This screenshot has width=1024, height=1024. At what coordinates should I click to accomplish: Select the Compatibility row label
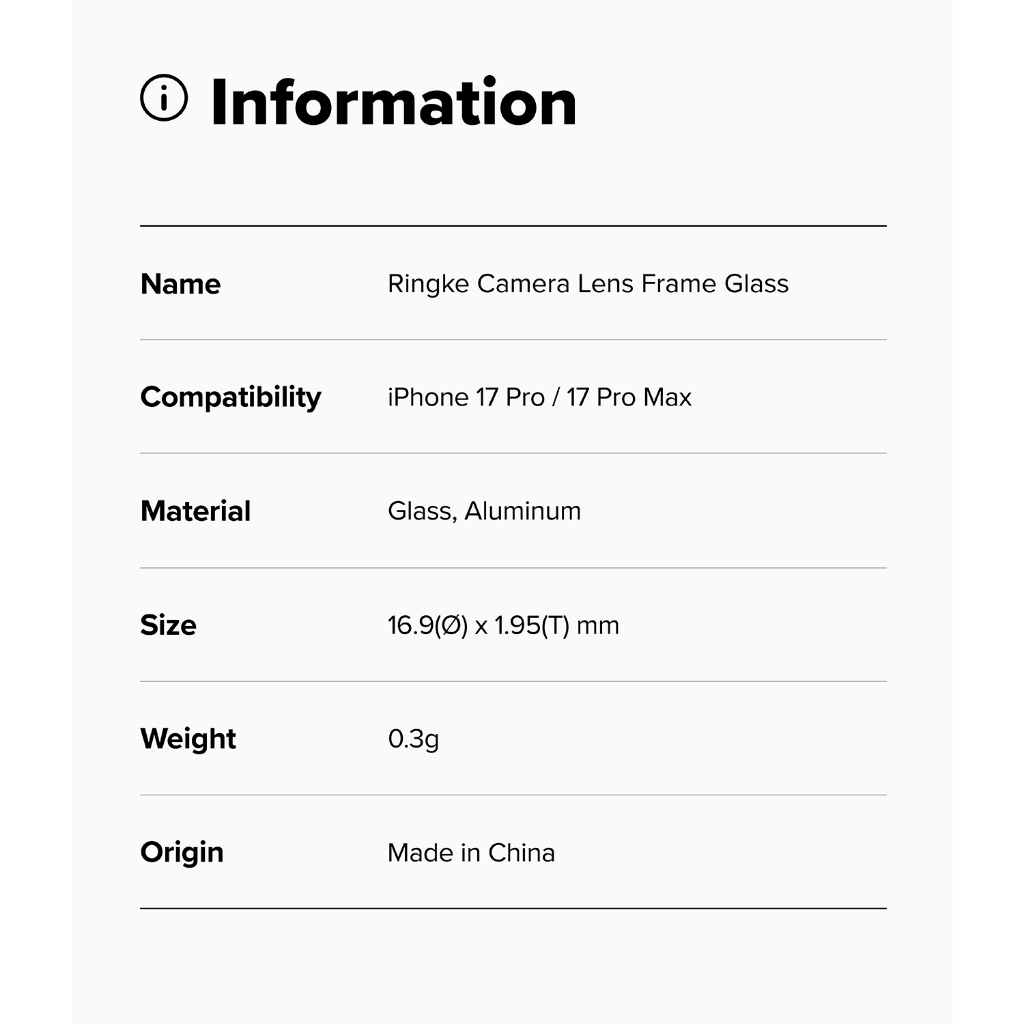[230, 397]
